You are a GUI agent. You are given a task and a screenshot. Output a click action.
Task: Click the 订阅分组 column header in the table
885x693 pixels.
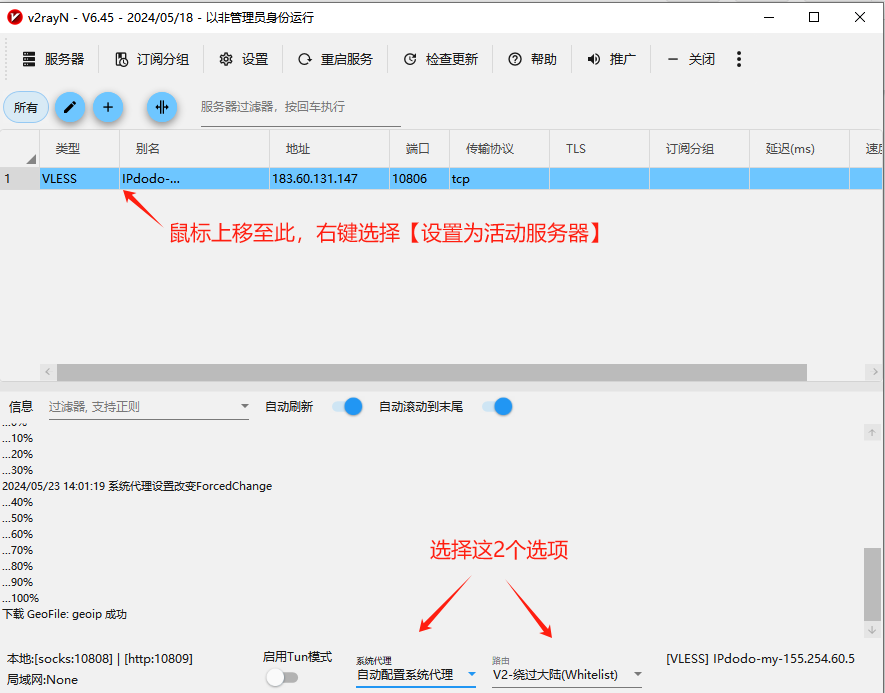coord(699,149)
